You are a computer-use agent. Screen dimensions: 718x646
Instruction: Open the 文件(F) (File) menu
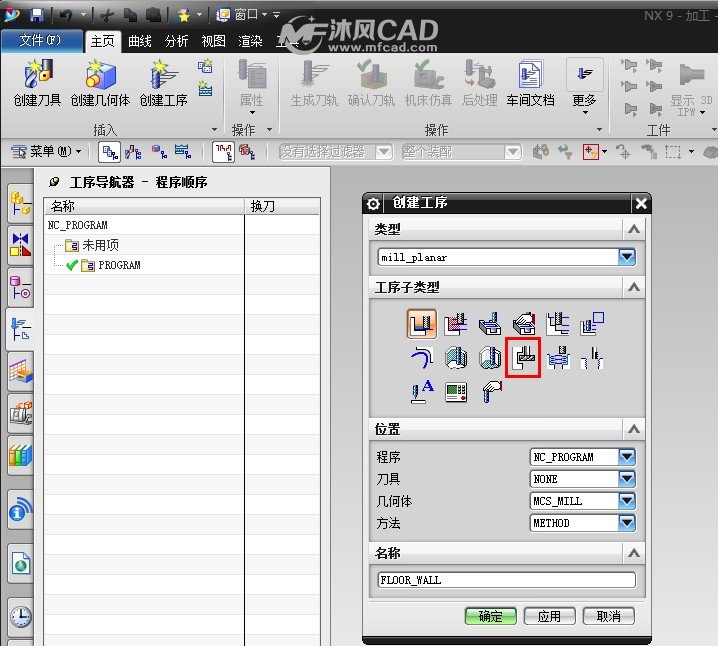tap(40, 41)
